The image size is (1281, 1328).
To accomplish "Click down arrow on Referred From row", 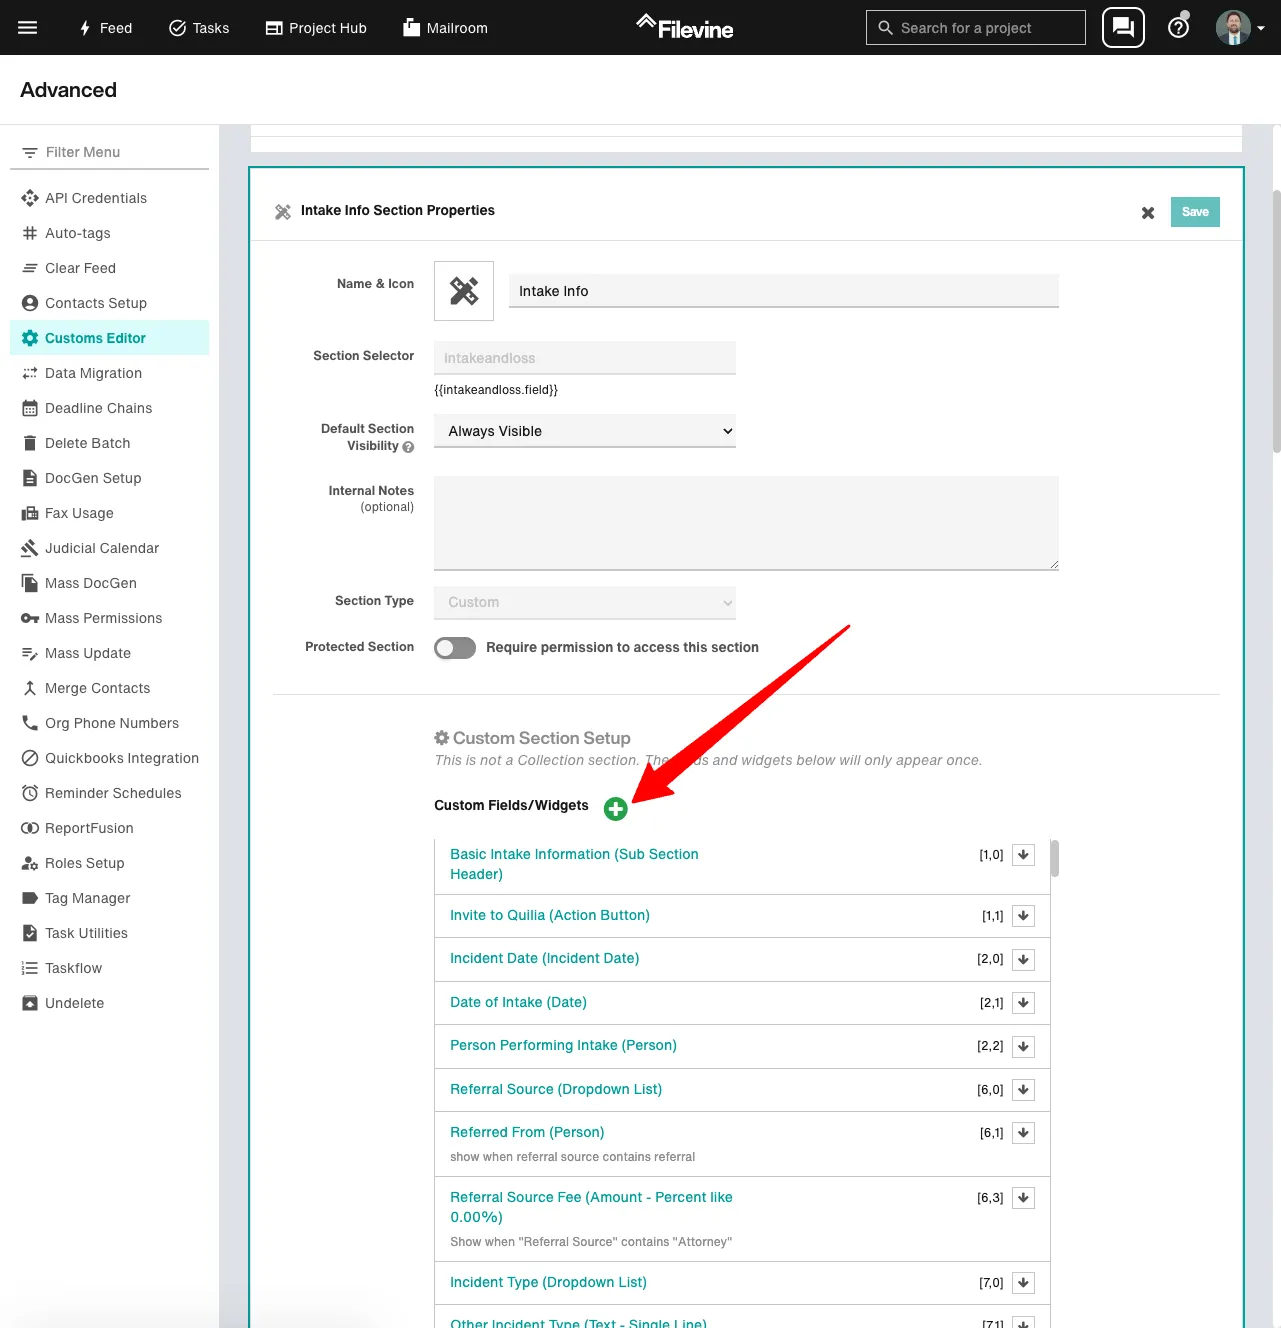I will point(1023,1133).
